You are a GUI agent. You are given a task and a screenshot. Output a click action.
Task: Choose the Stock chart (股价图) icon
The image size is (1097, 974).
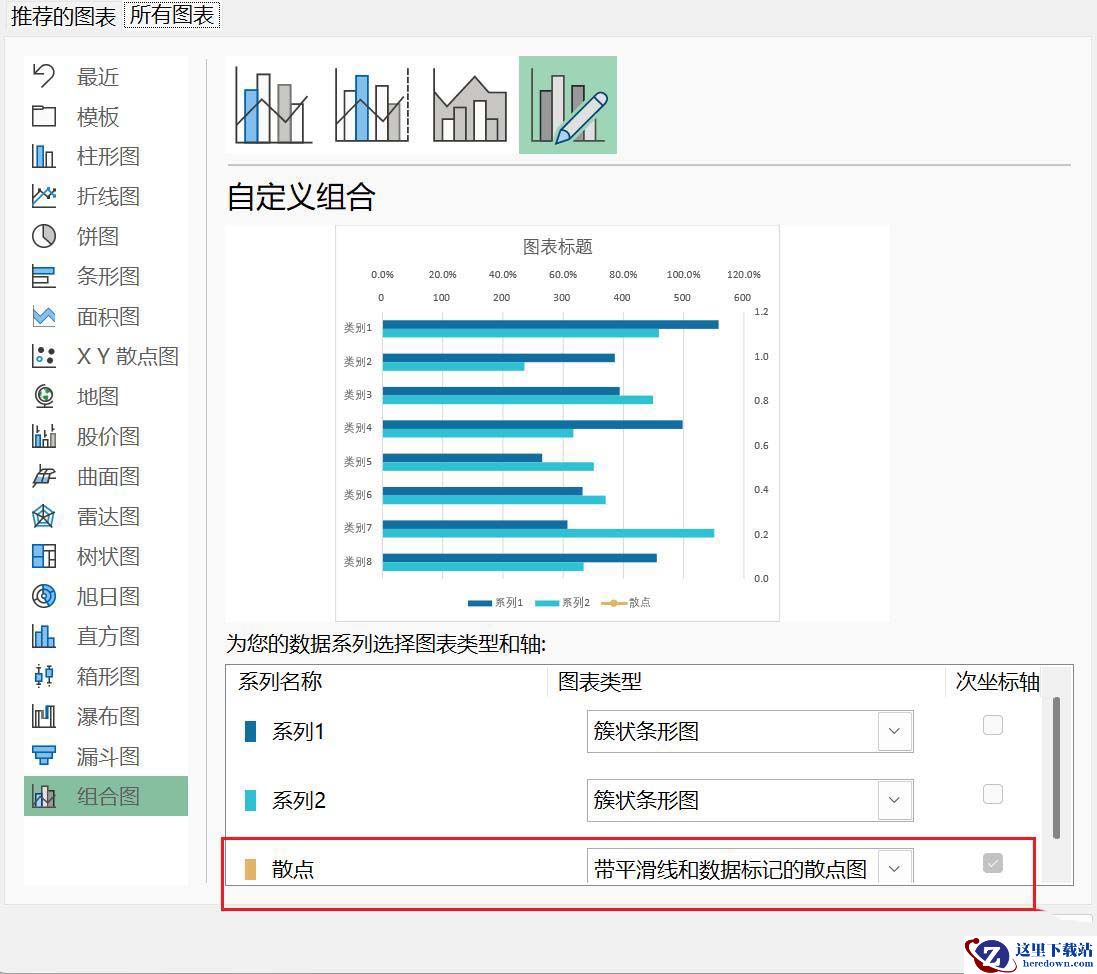[44, 436]
